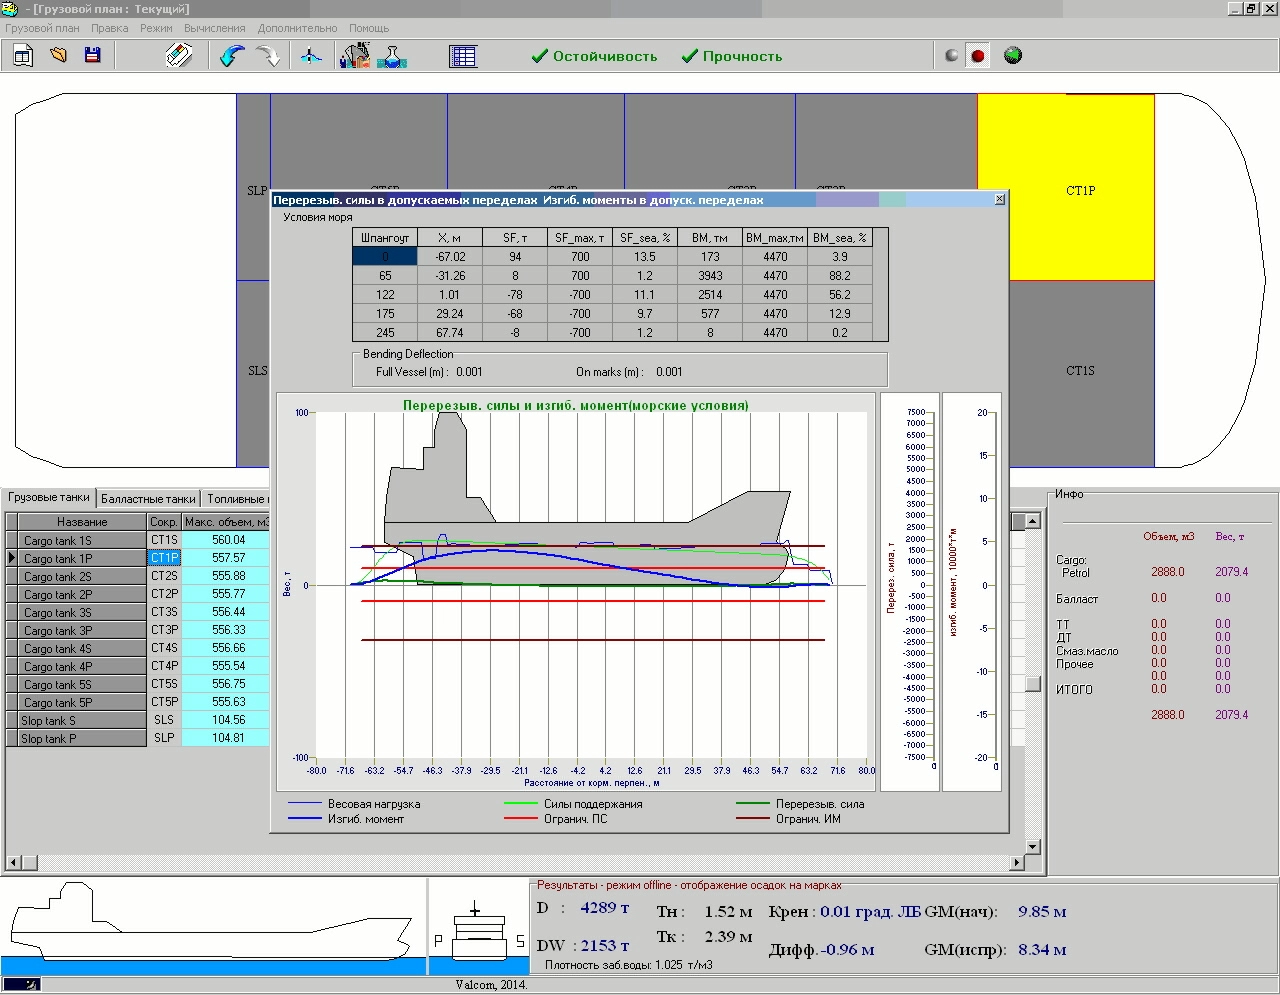This screenshot has width=1280, height=995.
Task: Click the Остойчивость stability check button
Action: click(594, 56)
